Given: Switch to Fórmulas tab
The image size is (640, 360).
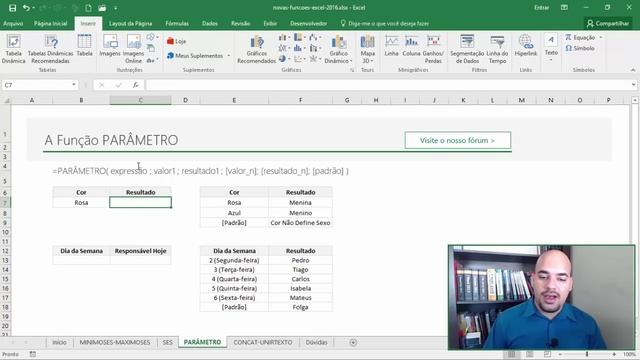Looking at the screenshot, I should click(x=177, y=24).
